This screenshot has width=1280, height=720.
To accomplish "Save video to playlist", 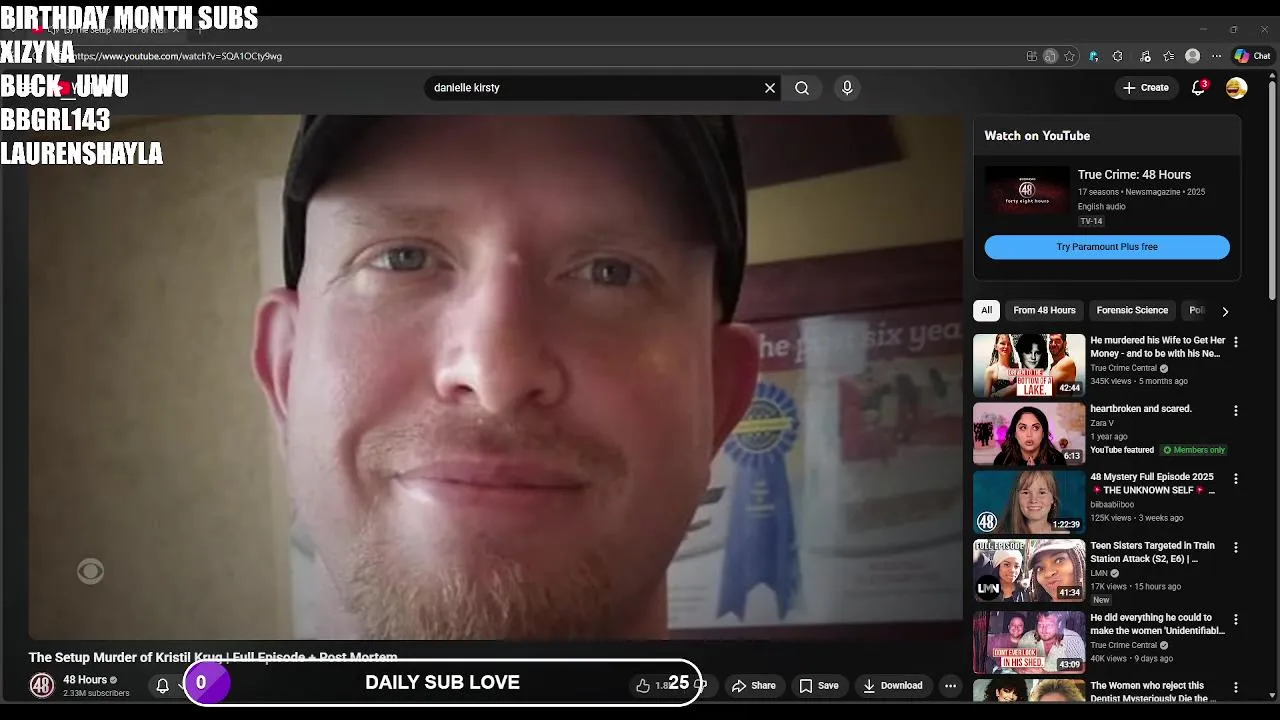I will coord(819,685).
